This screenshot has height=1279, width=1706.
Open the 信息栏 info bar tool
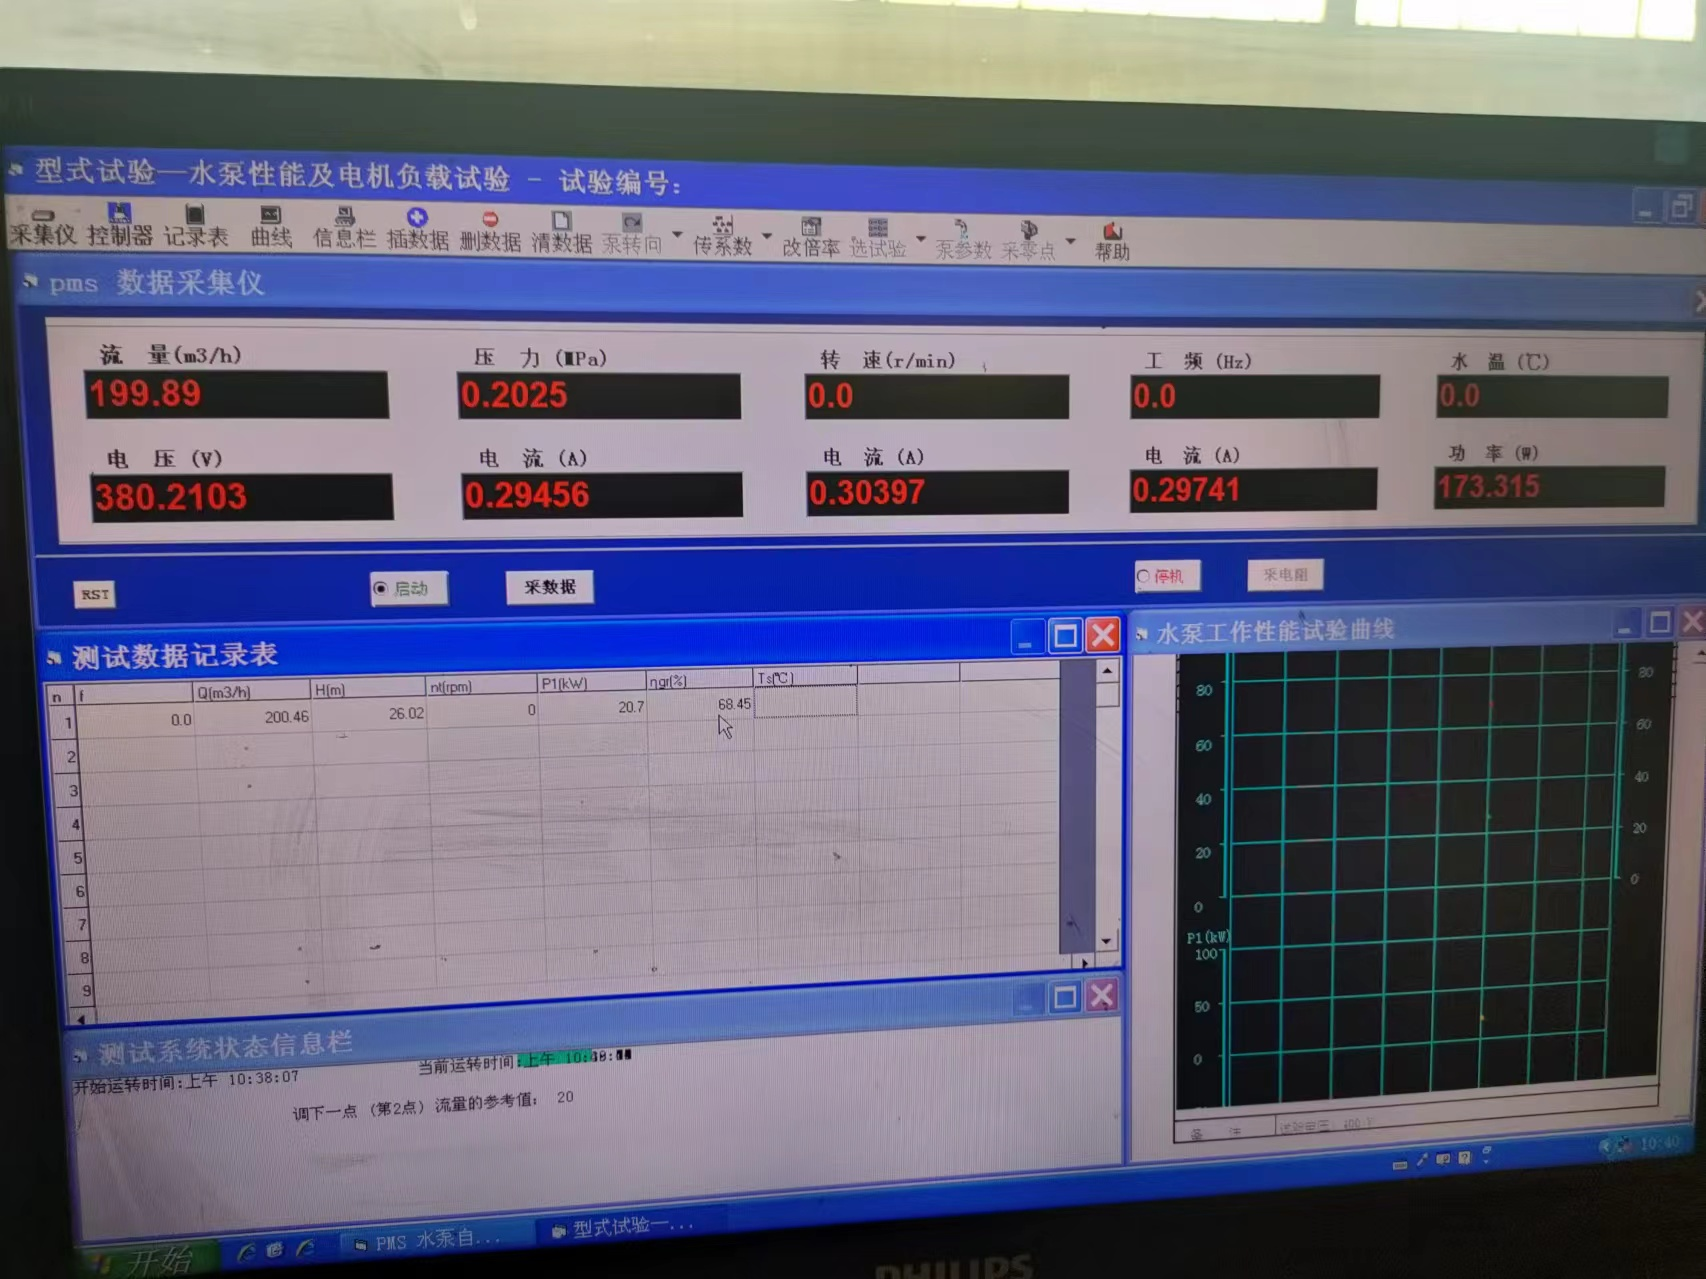[344, 230]
